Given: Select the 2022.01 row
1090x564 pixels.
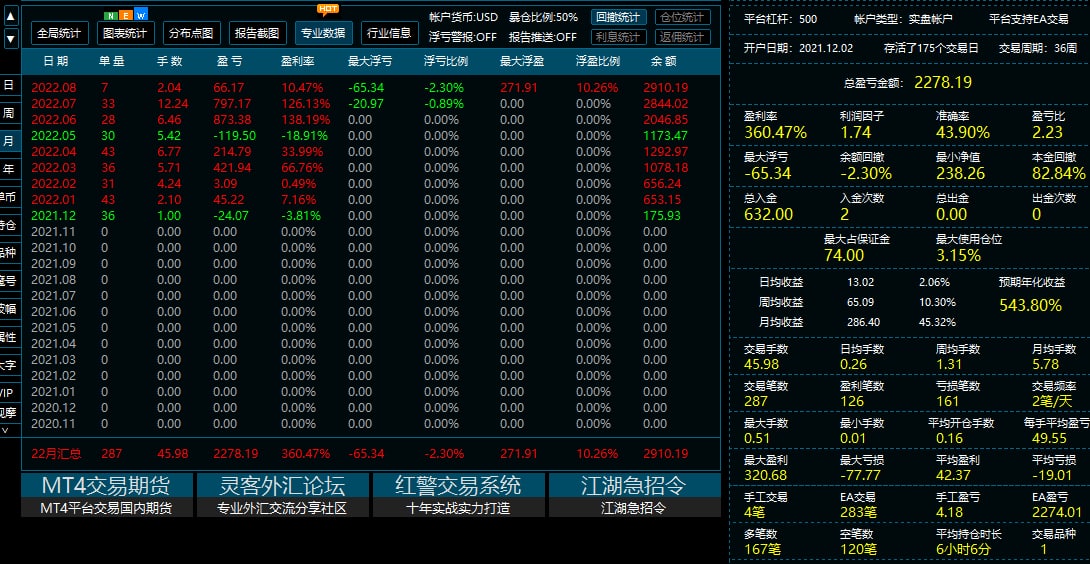Looking at the screenshot, I should click(372, 200).
